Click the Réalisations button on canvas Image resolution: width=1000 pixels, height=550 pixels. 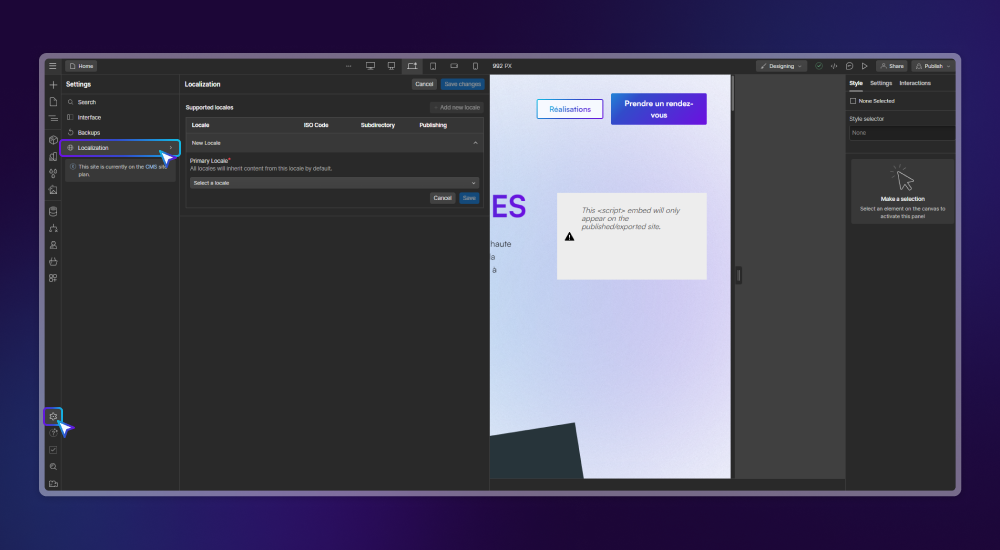tap(570, 109)
